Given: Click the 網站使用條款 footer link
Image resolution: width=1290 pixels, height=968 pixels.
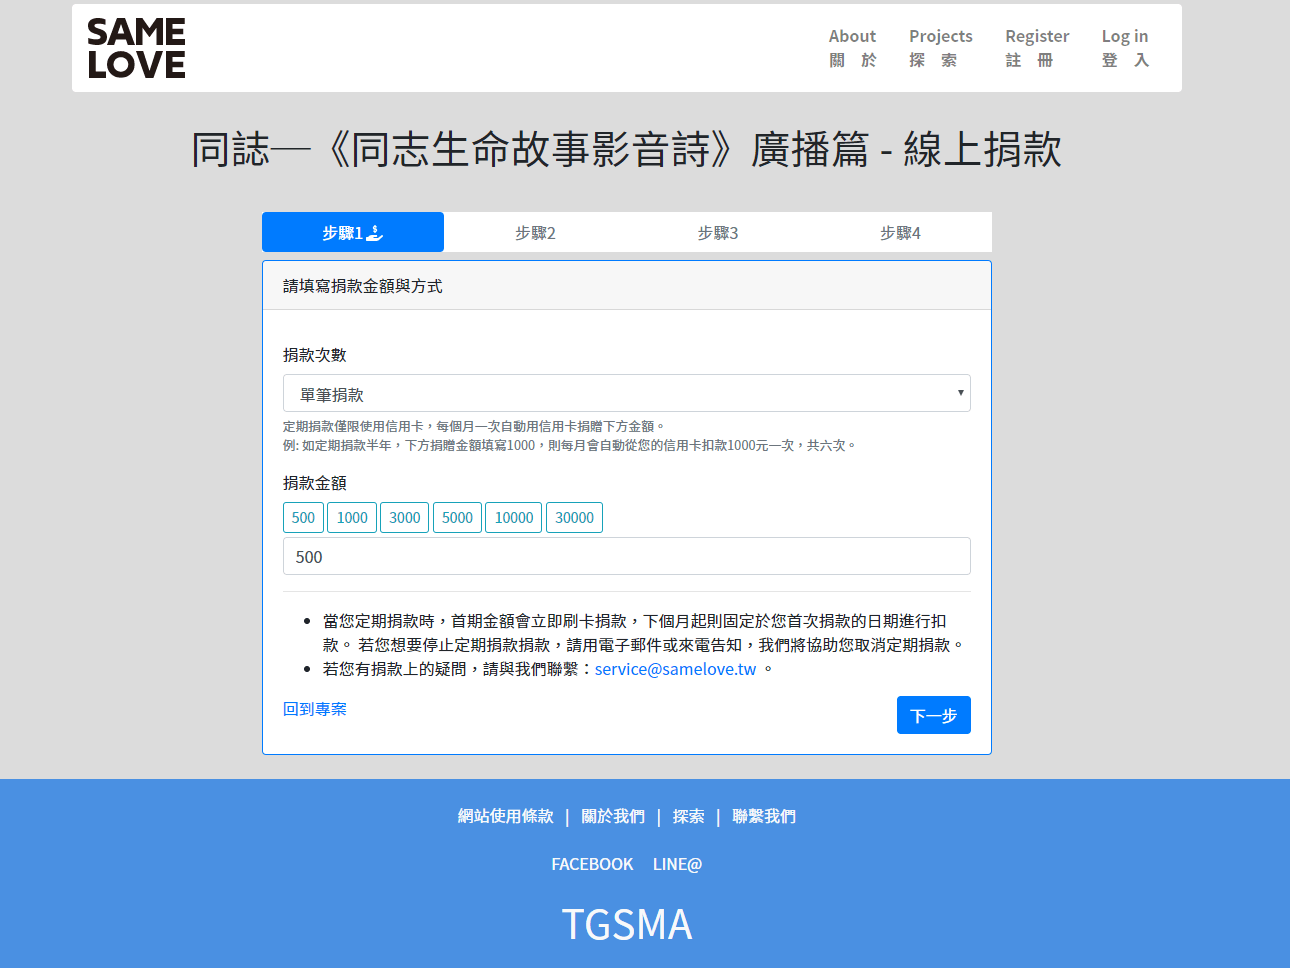Looking at the screenshot, I should (504, 816).
